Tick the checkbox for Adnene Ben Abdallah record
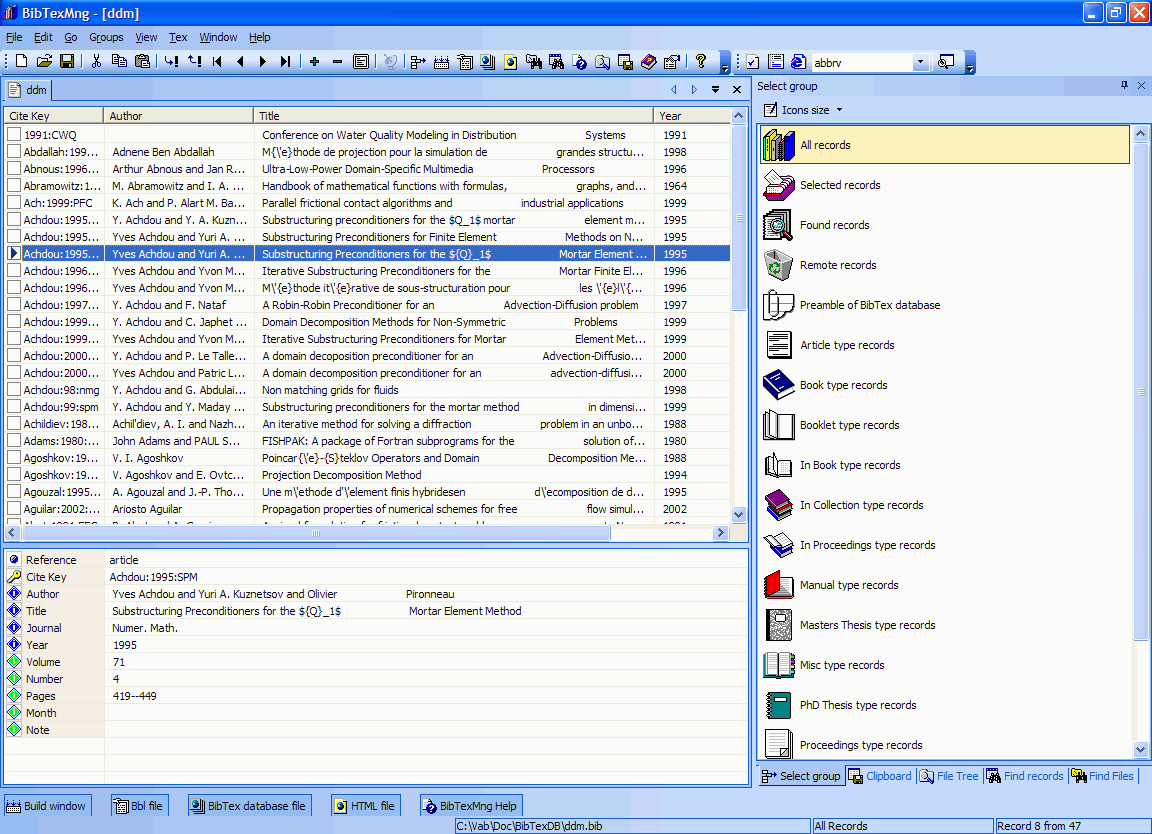 click(14, 151)
